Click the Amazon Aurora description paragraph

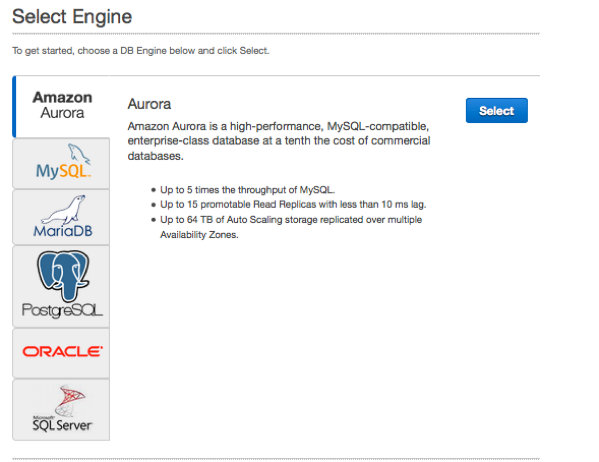(279, 141)
